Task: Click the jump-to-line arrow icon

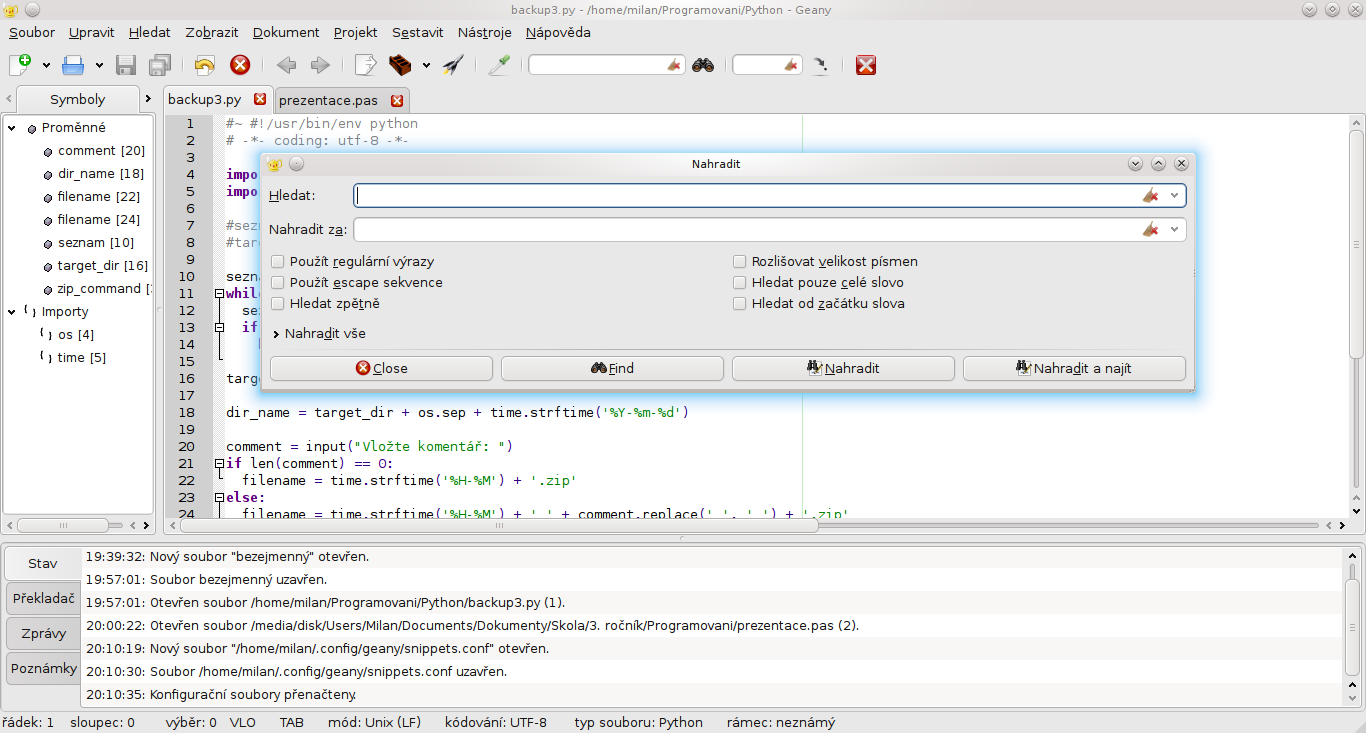Action: [x=820, y=65]
